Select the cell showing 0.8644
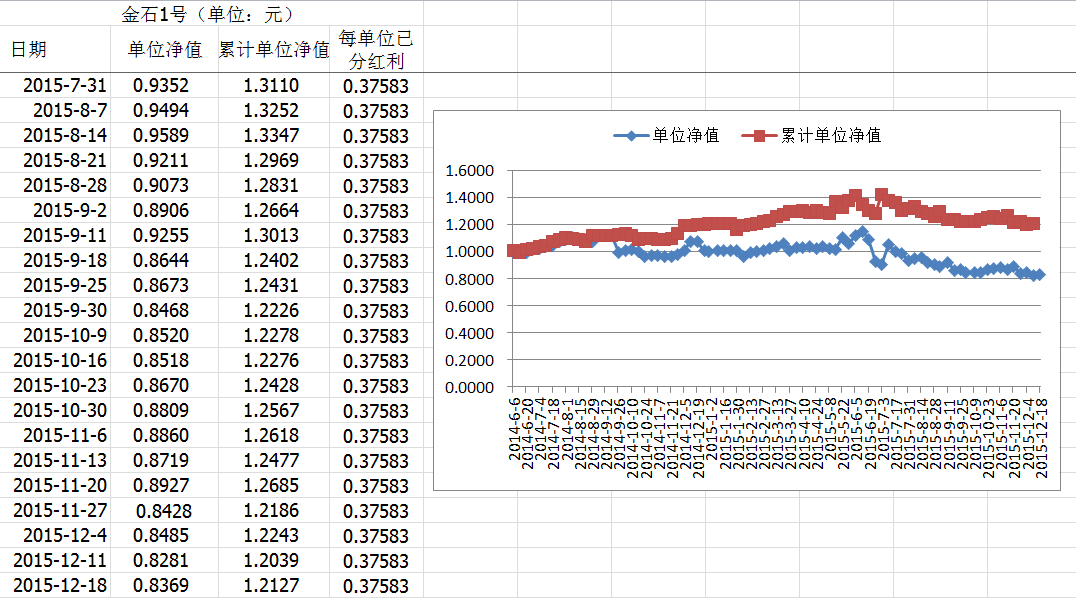 [x=161, y=261]
